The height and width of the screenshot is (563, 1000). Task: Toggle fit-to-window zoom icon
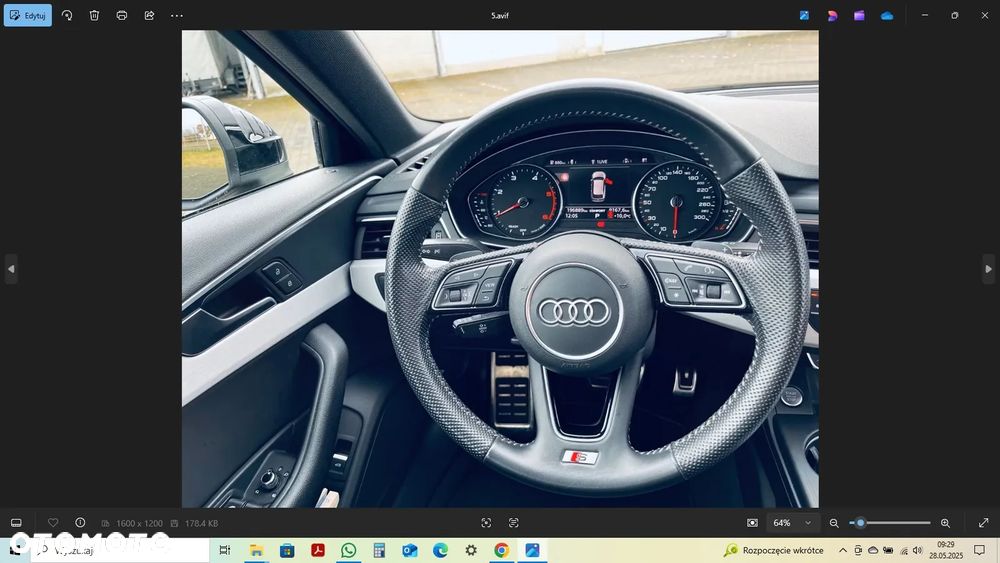753,523
